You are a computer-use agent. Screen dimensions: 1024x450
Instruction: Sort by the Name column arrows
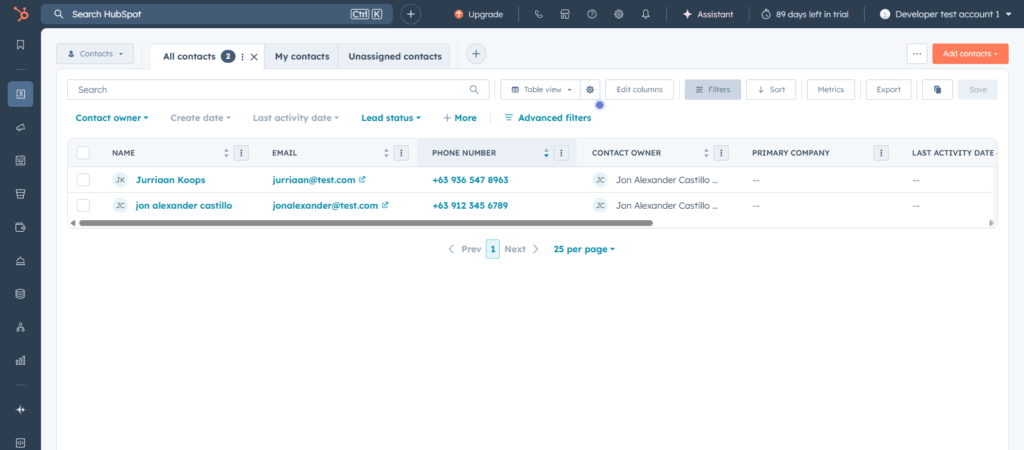(227, 153)
